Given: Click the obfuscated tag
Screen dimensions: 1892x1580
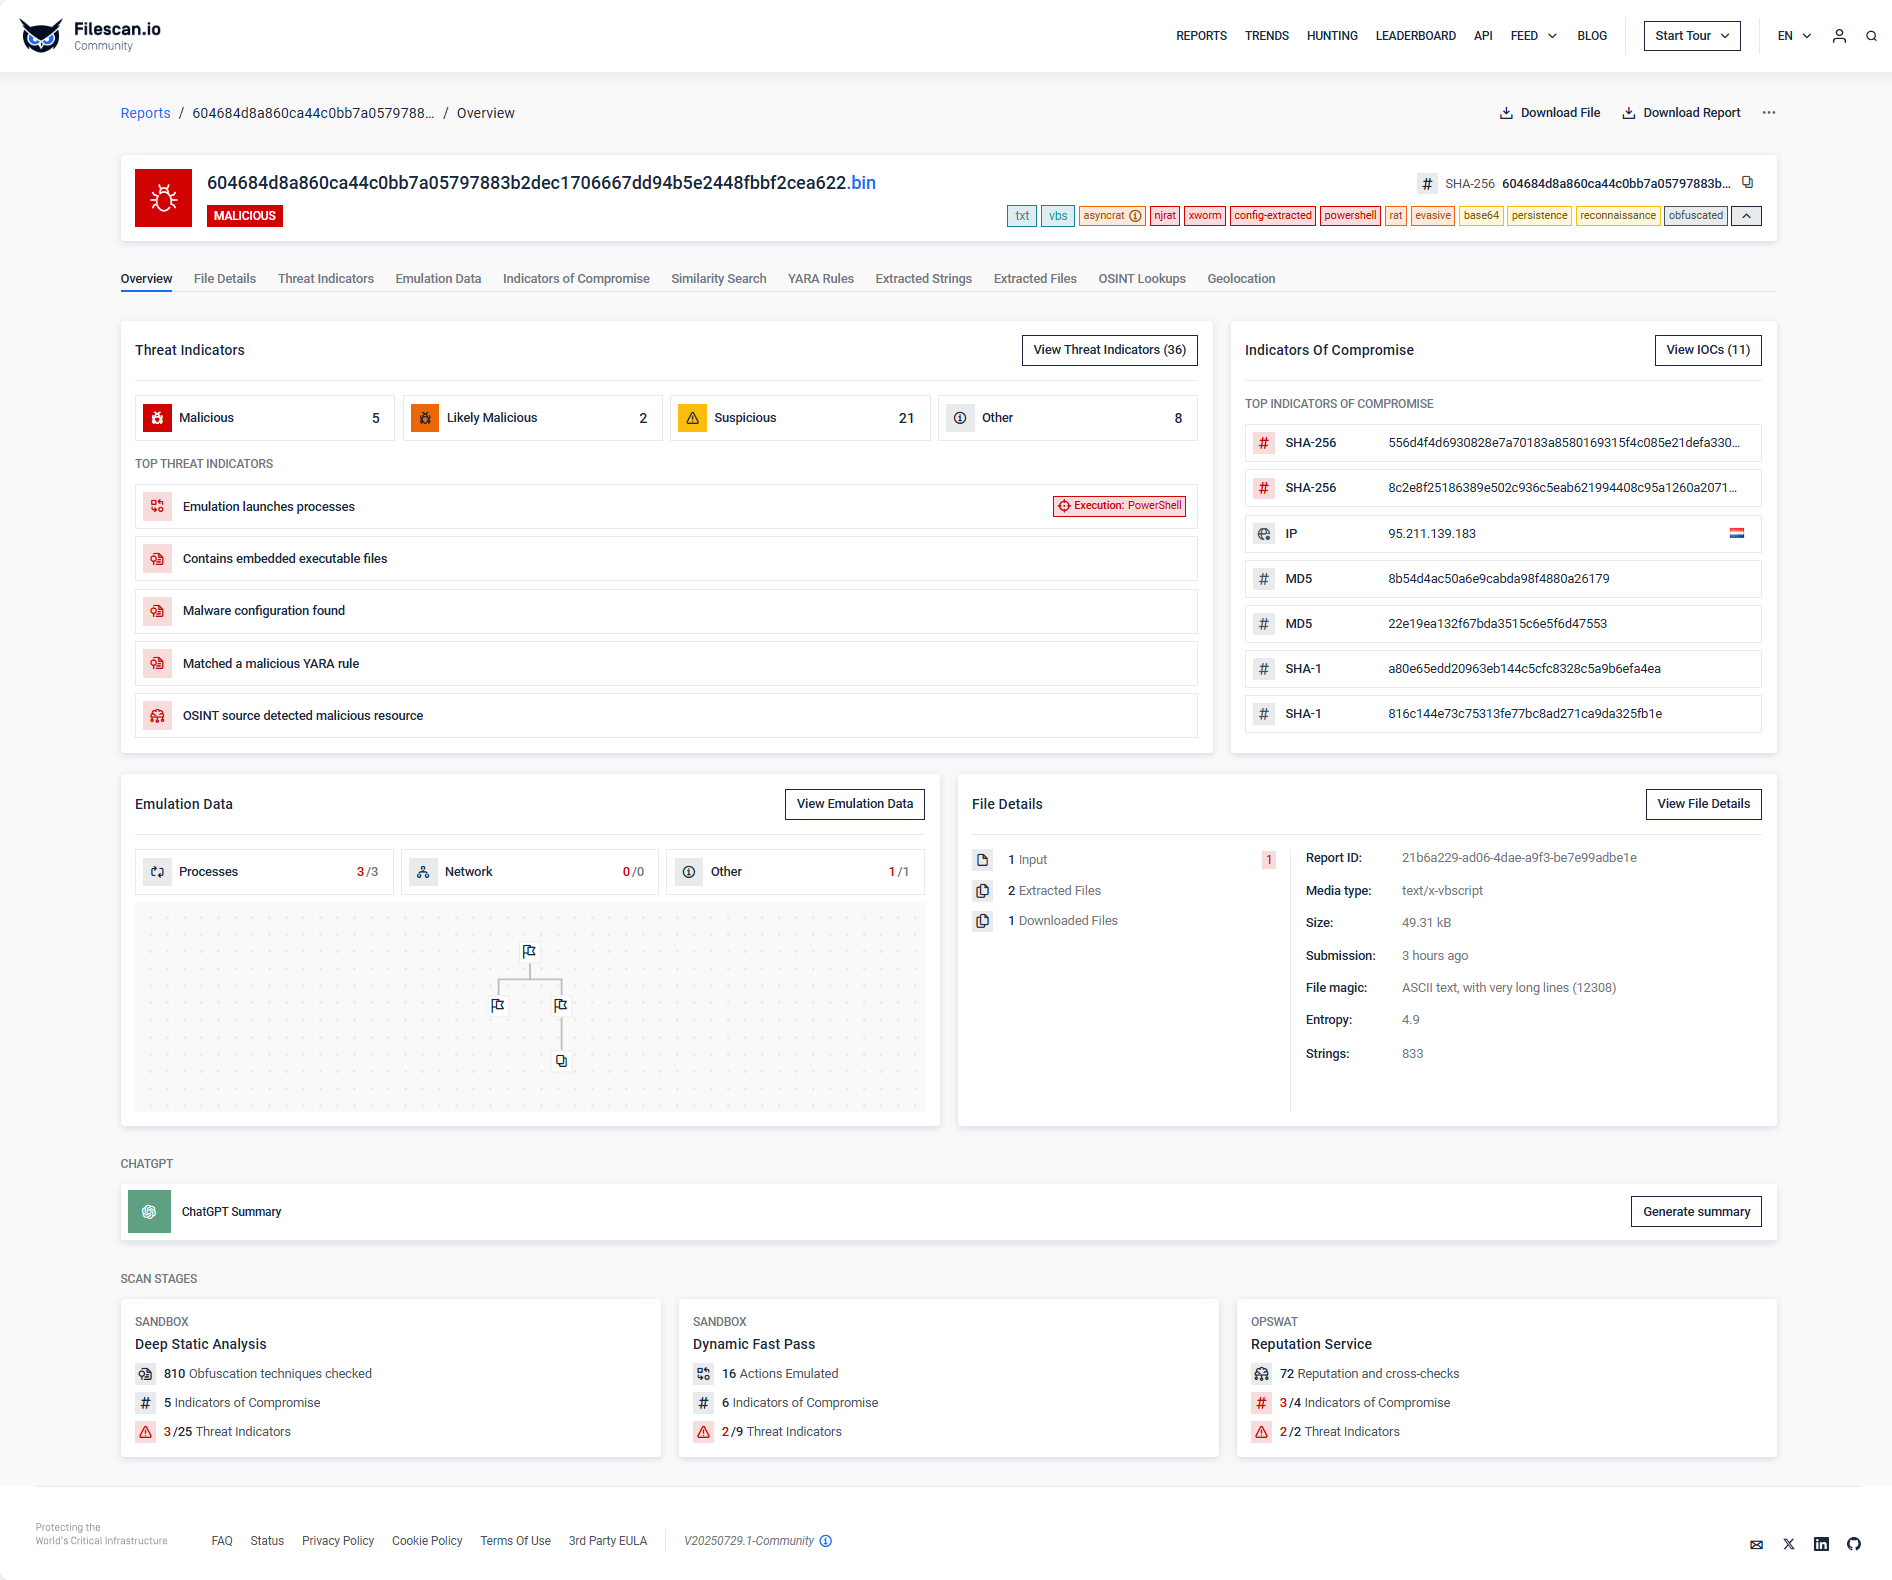Looking at the screenshot, I should pos(1696,216).
